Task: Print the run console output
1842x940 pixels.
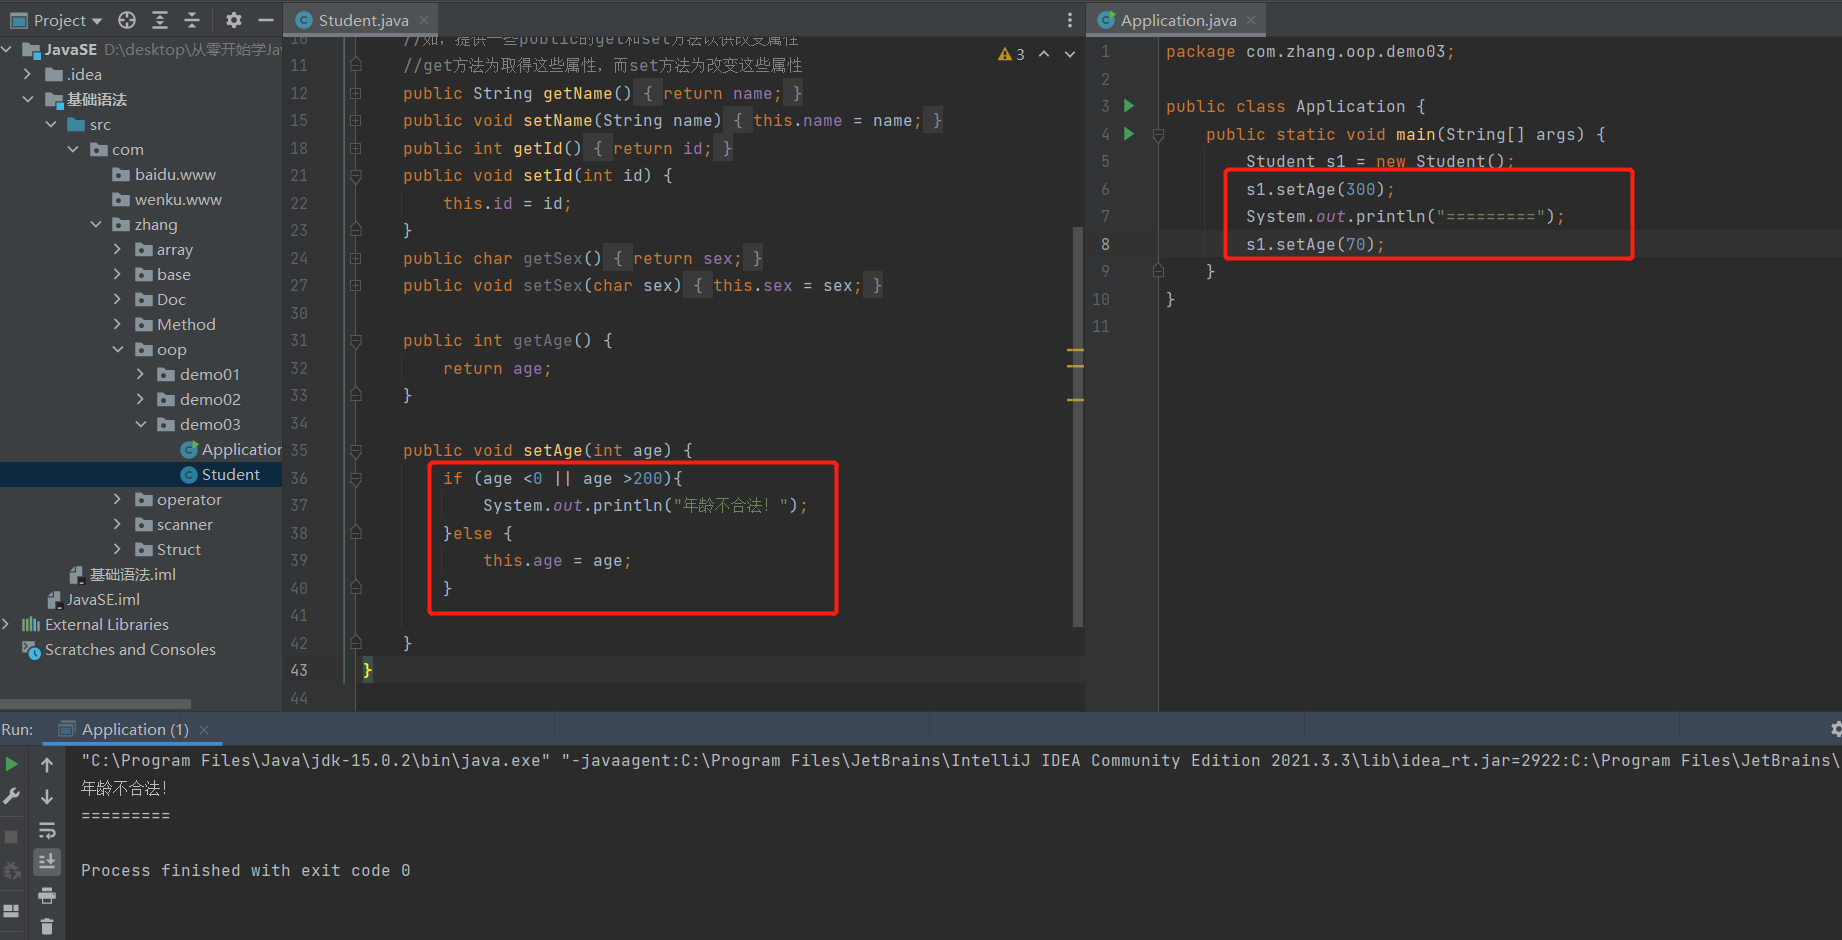Action: [x=47, y=895]
